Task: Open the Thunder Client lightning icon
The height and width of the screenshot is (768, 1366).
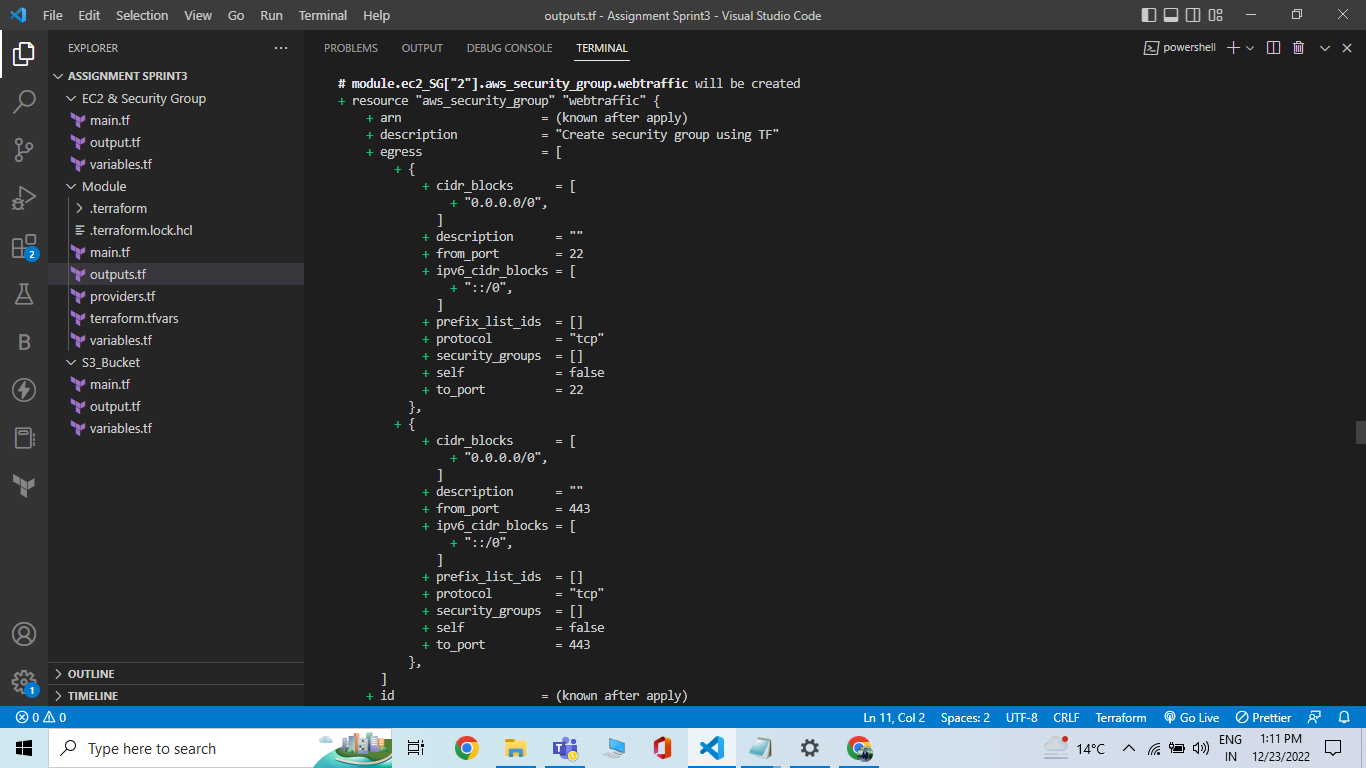Action: [25, 390]
